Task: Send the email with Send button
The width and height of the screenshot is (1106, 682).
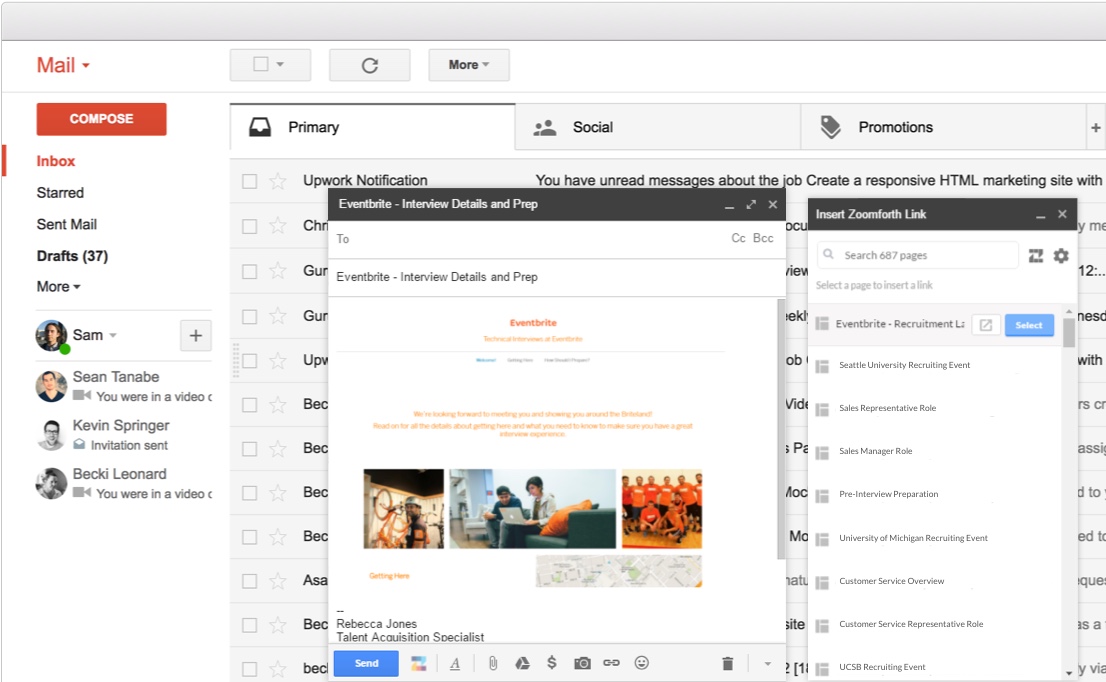Action: coord(366,664)
